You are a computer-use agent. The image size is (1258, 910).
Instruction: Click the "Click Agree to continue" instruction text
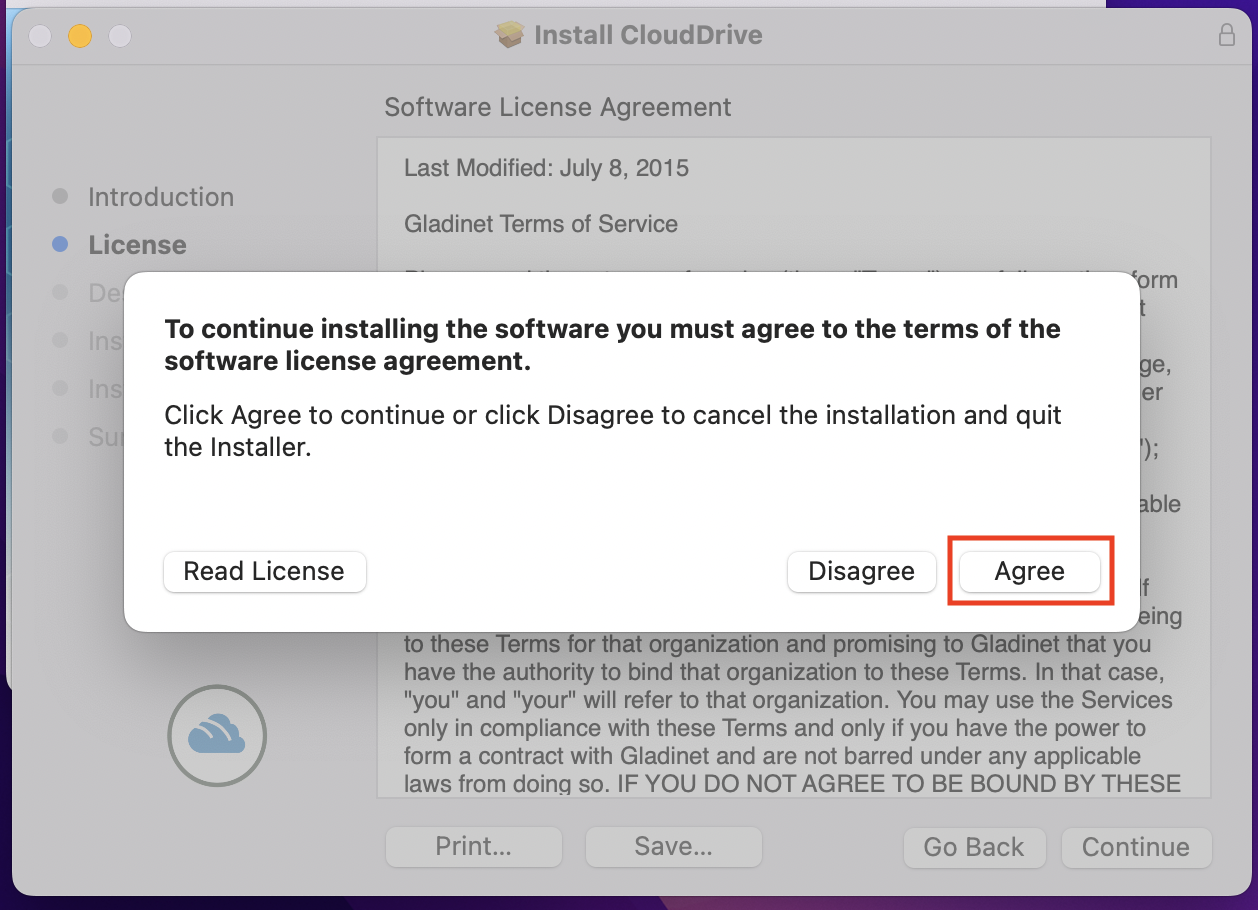613,431
